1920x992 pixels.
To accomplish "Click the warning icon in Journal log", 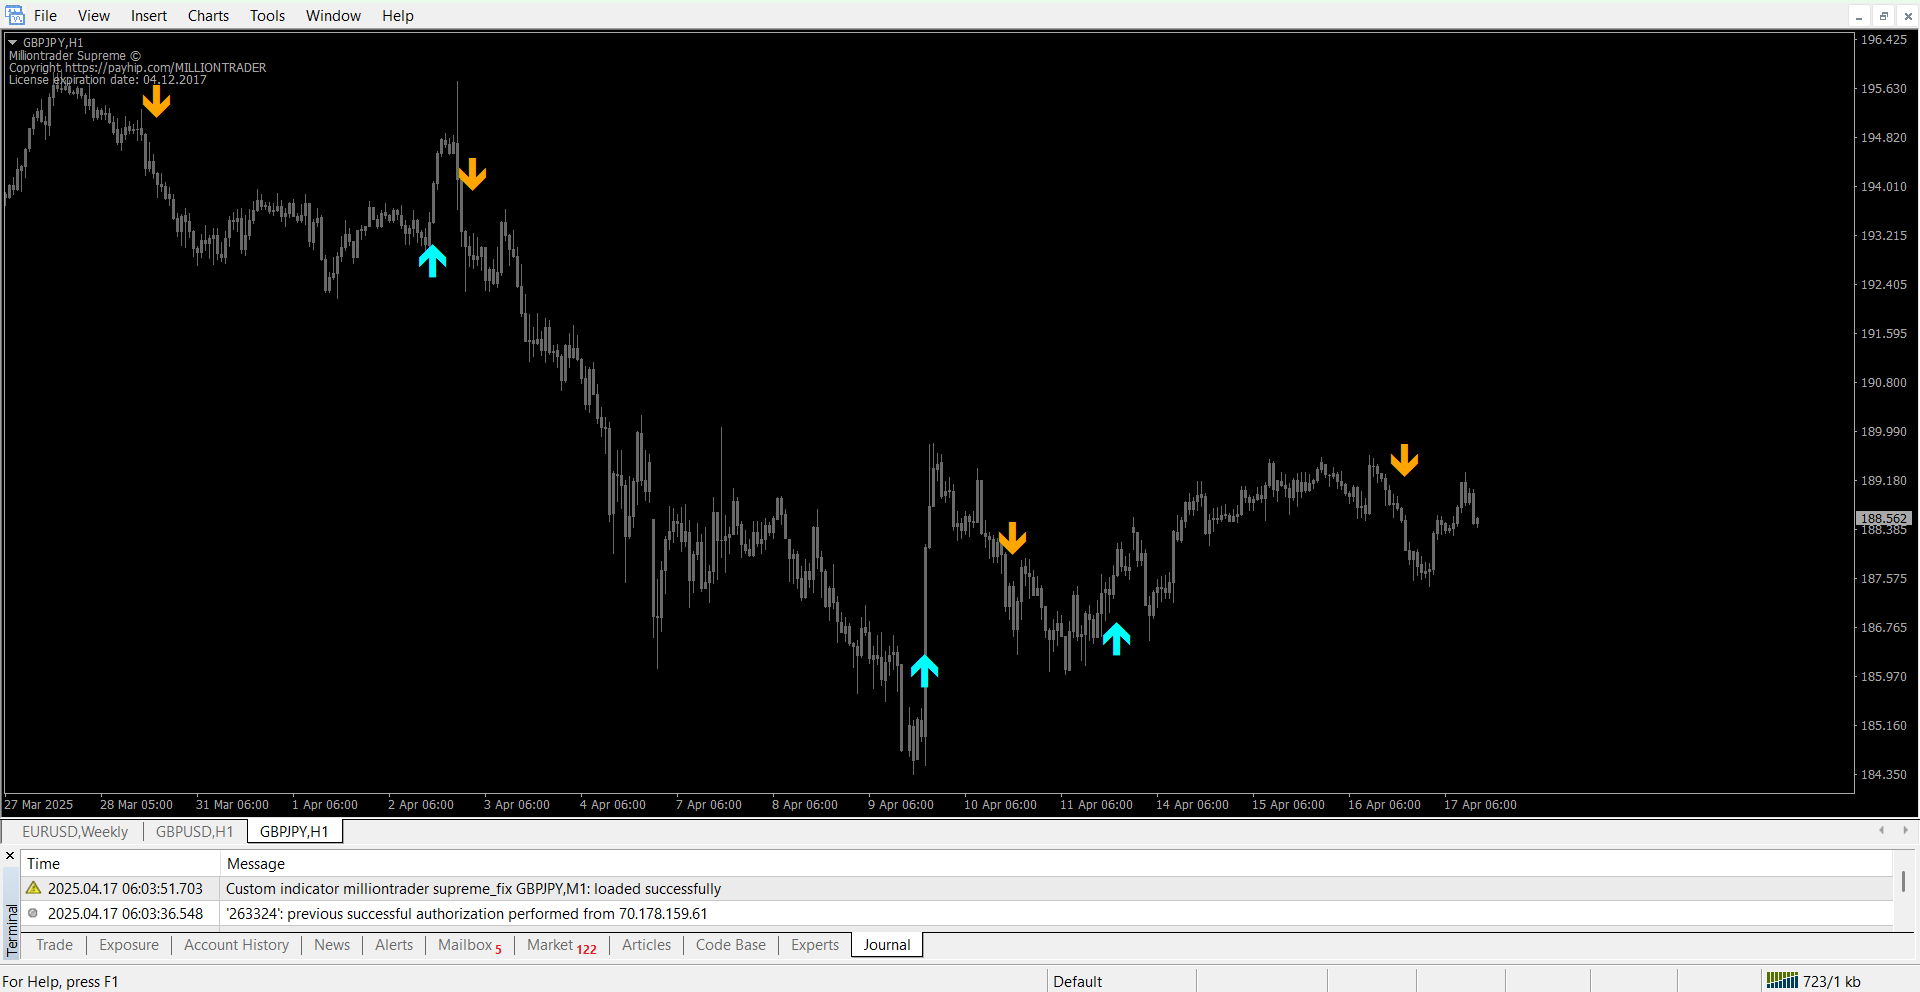I will (x=34, y=888).
